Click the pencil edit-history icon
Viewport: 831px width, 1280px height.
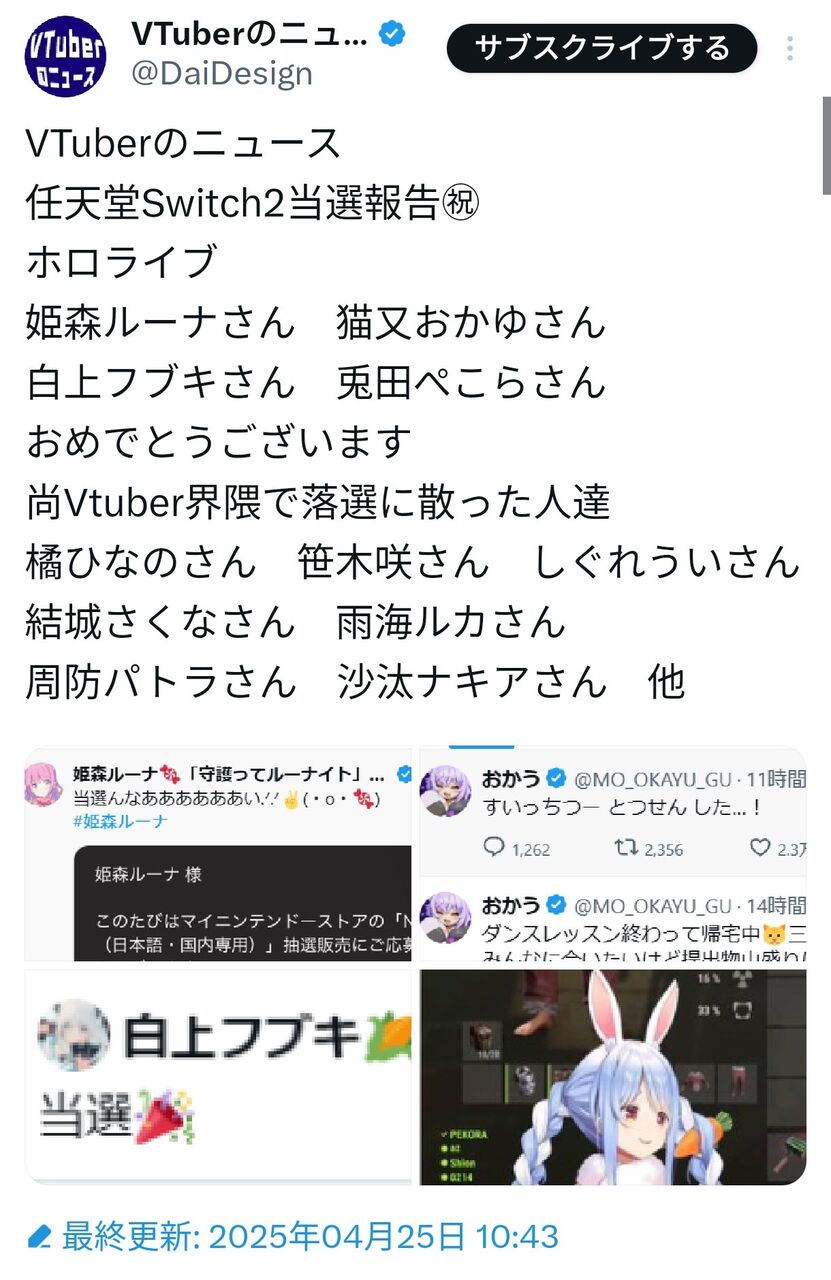pos(39,1237)
